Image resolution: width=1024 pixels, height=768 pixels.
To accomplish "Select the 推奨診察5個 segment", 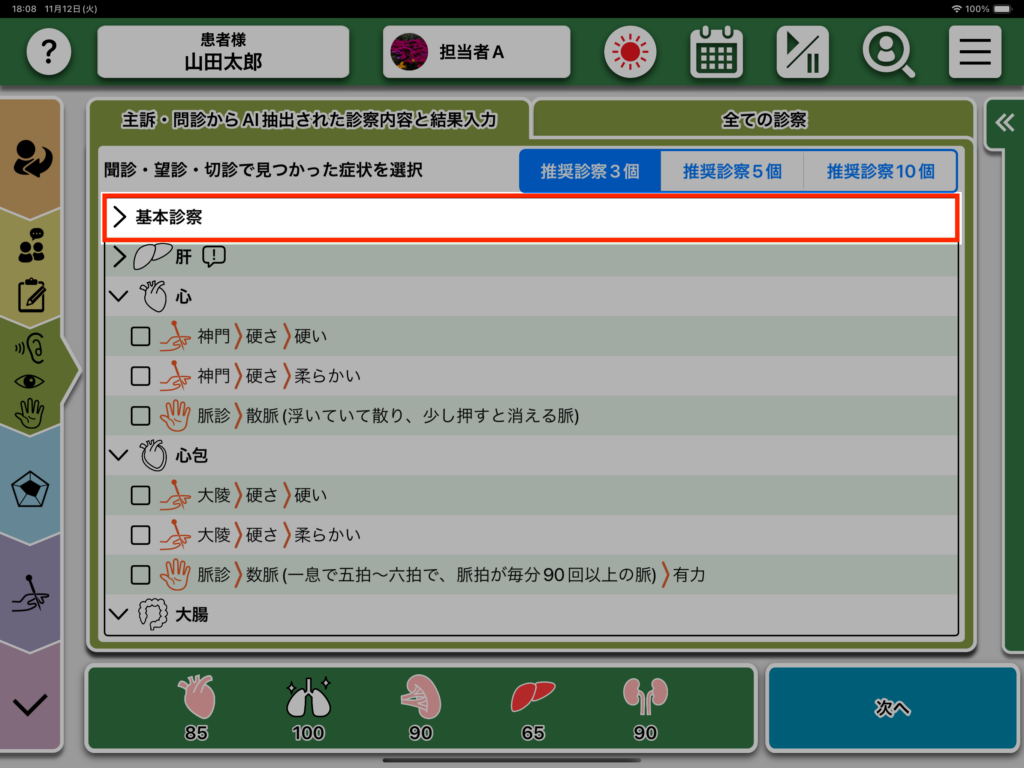I will (x=732, y=171).
